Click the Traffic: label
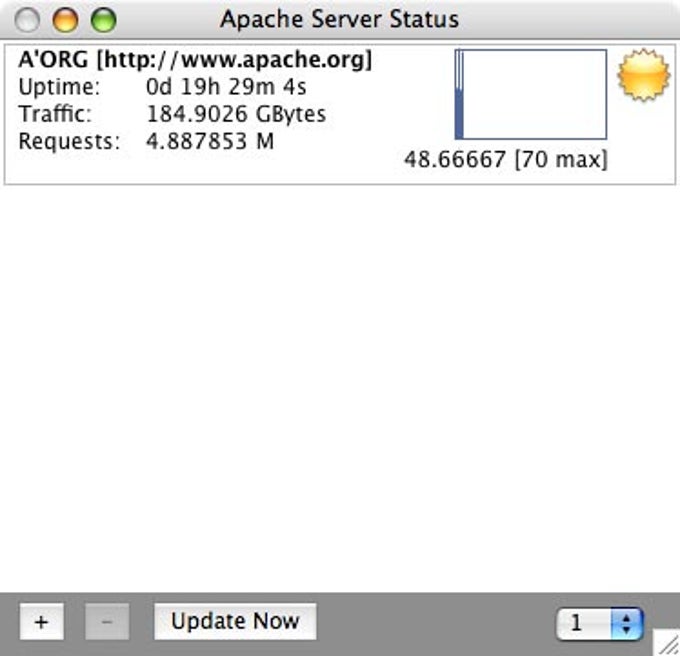This screenshot has height=656, width=680. click(55, 114)
